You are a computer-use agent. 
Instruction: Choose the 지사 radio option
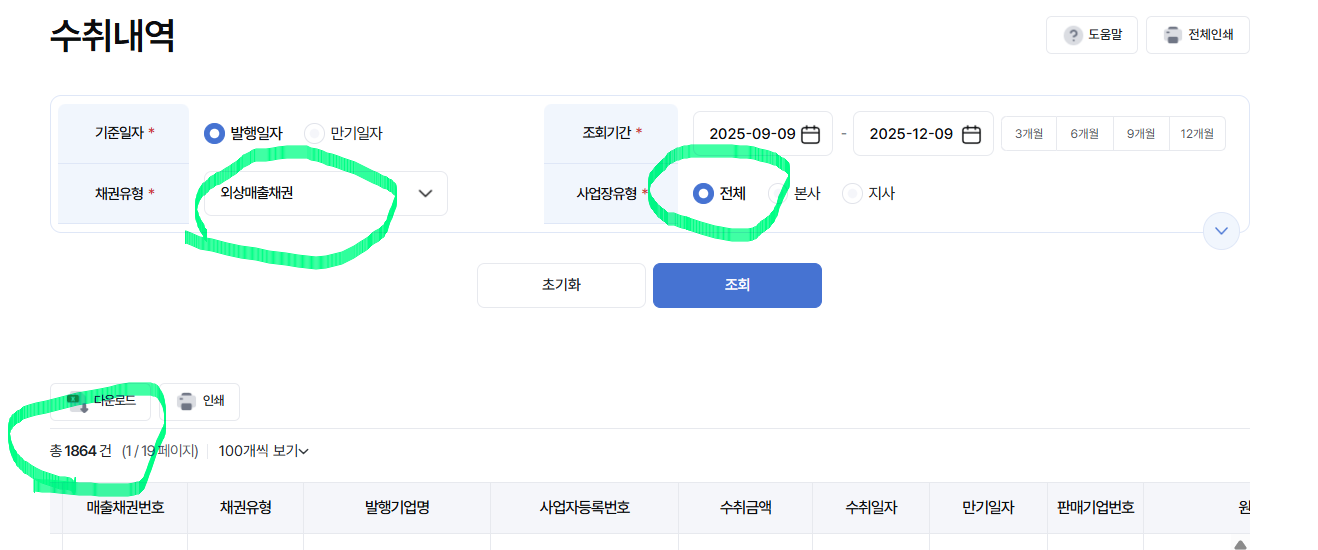[x=852, y=194]
